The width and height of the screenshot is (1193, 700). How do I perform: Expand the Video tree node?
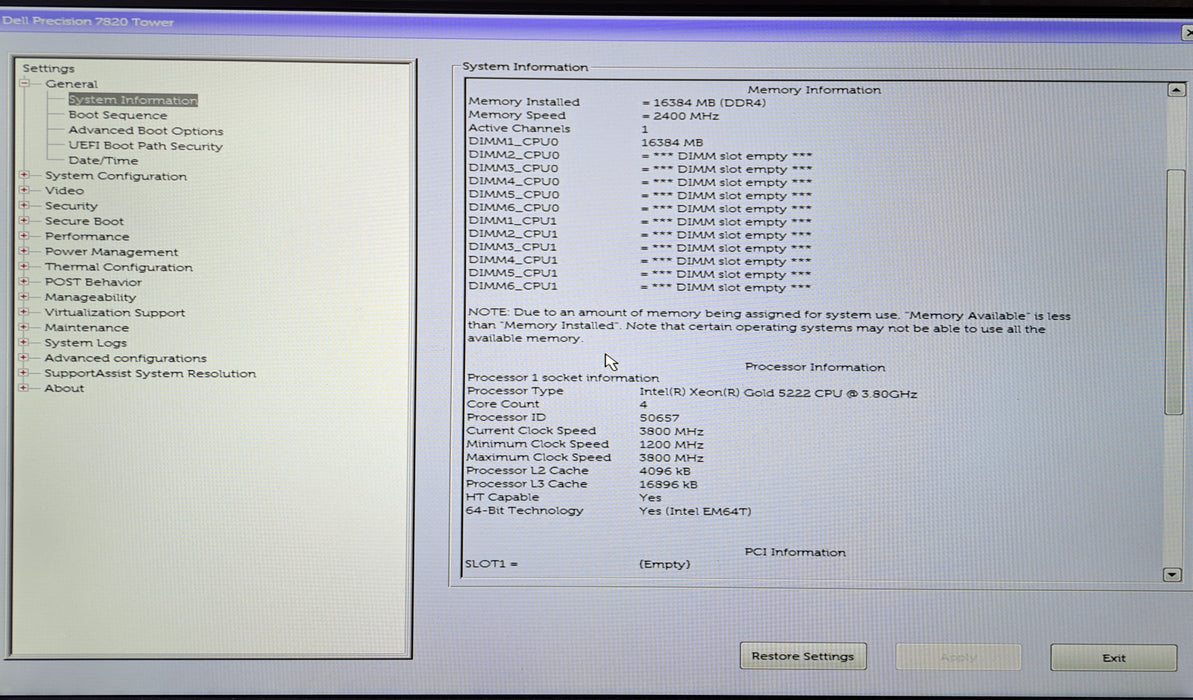(24, 190)
